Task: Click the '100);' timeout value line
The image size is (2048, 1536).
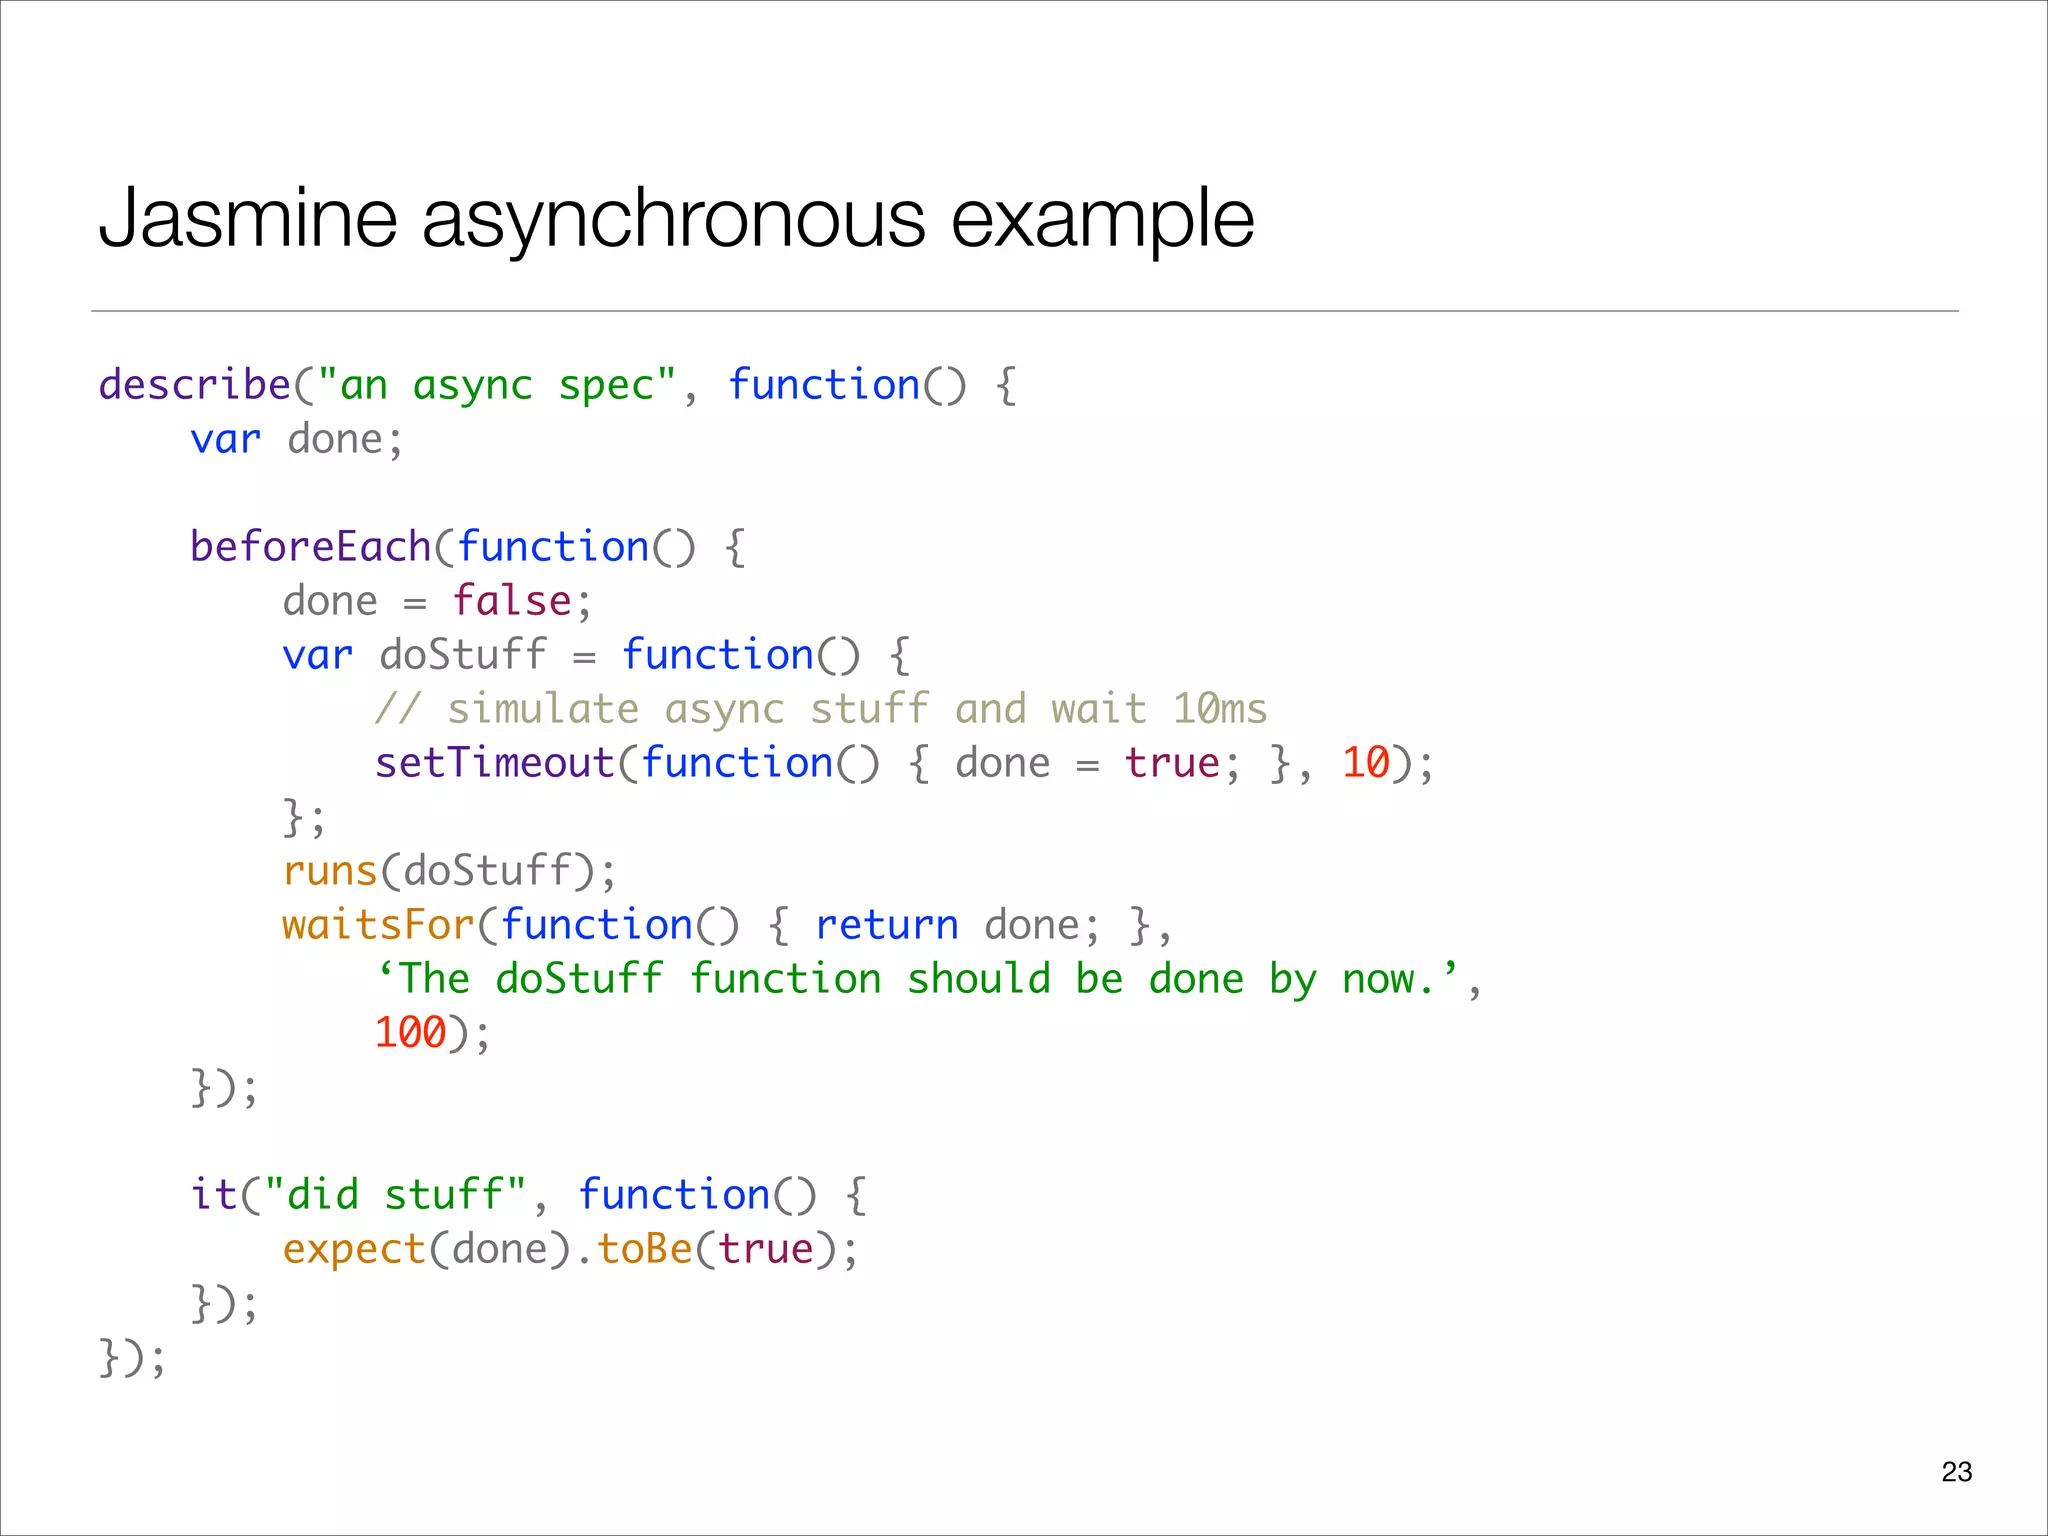Action: click(432, 1034)
